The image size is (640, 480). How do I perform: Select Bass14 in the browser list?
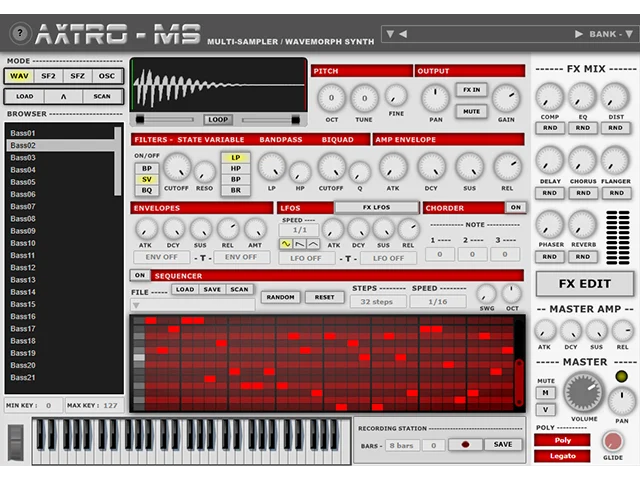point(60,292)
